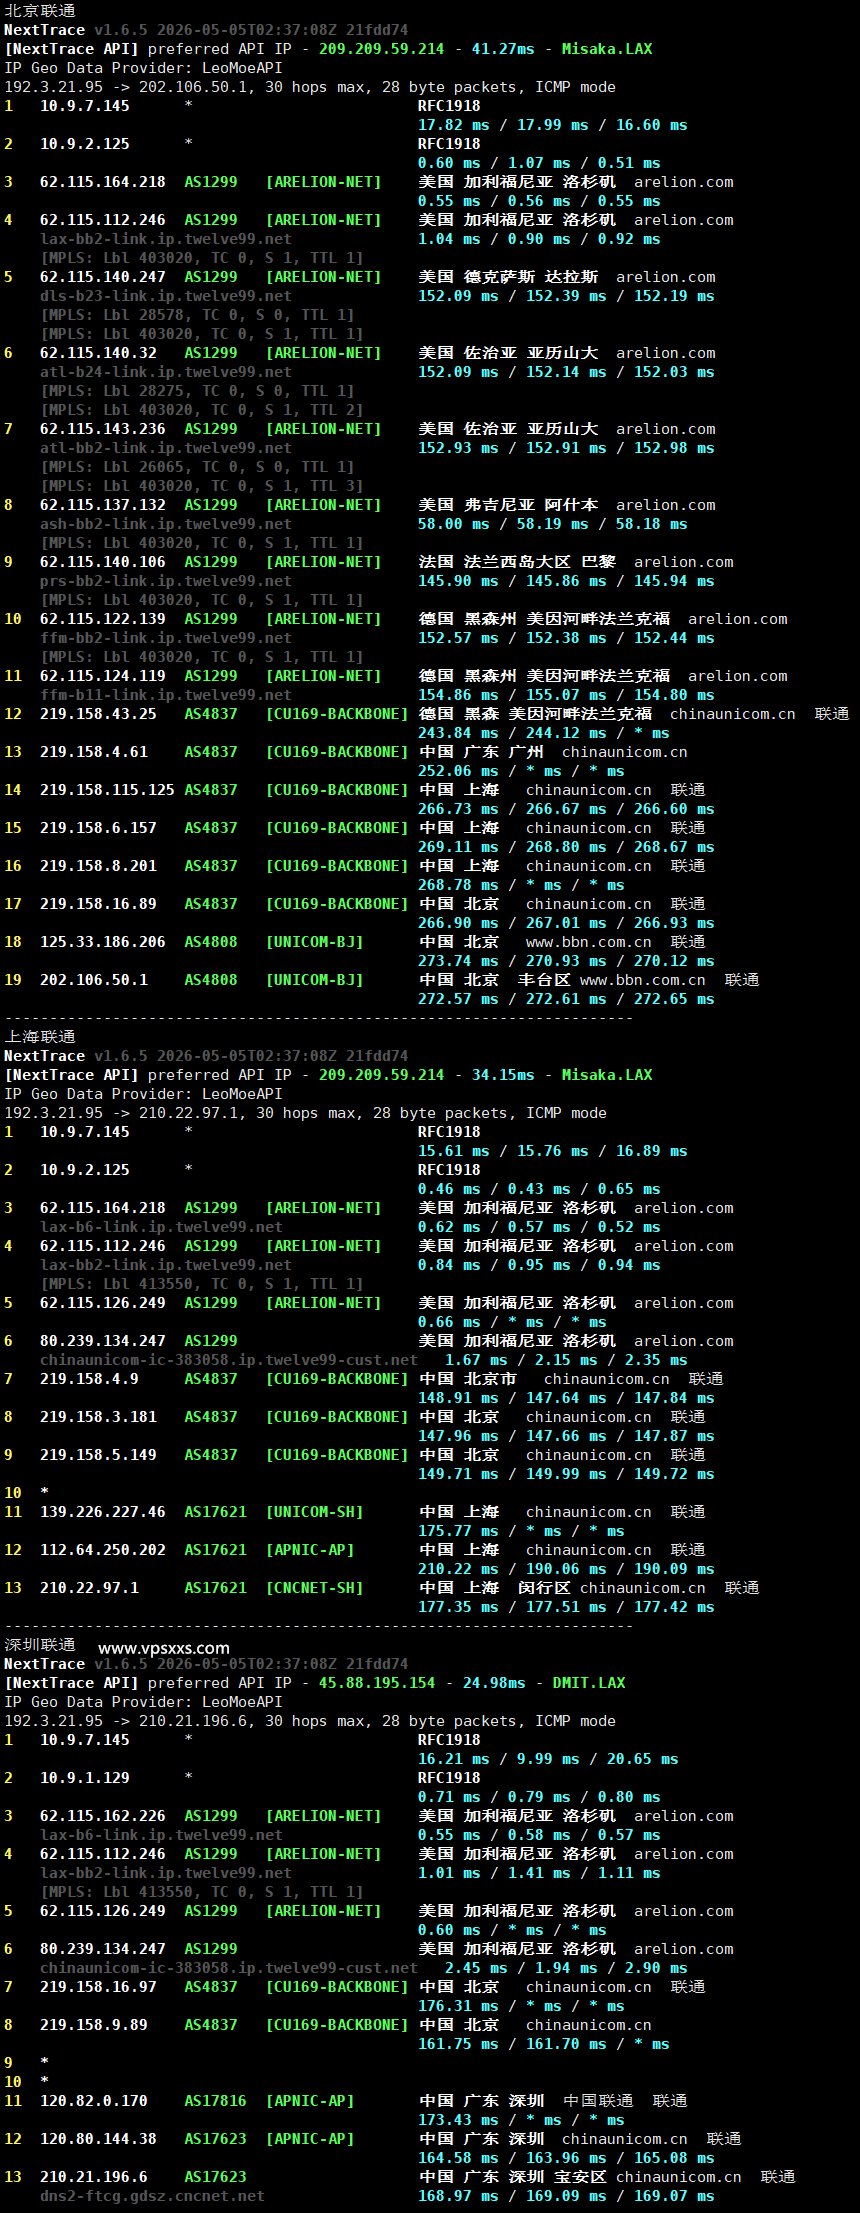Select hop IP 139.226.227.46

[x=103, y=1511]
